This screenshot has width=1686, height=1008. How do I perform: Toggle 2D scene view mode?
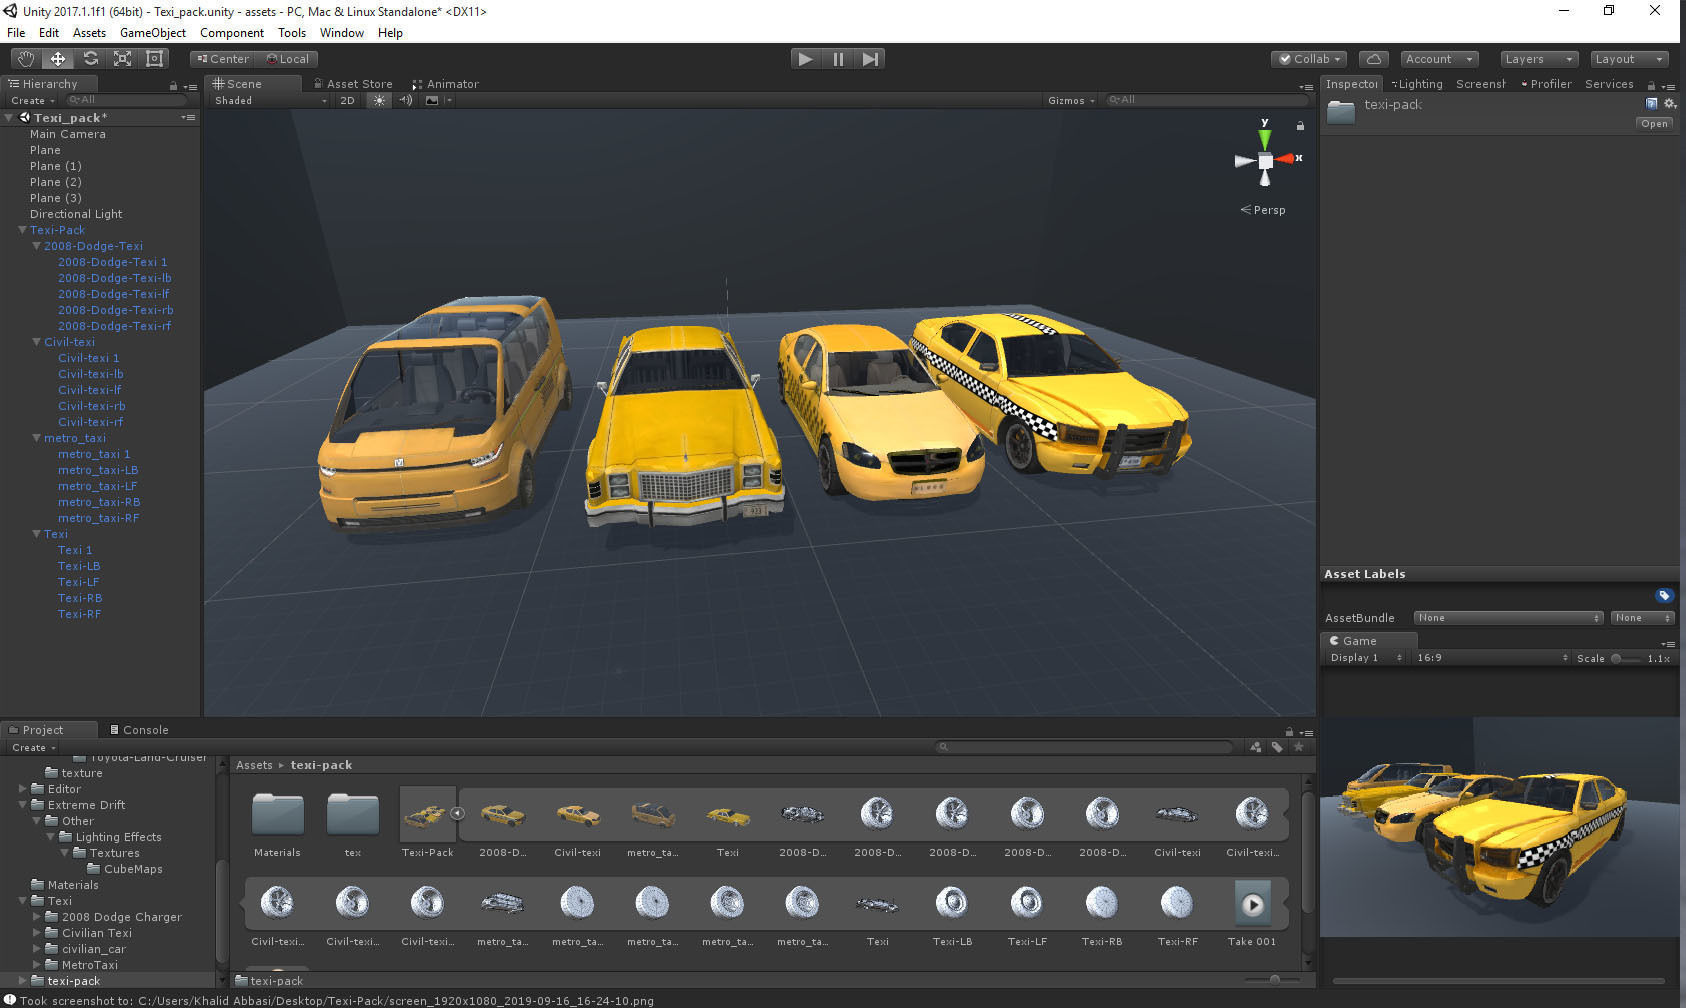[x=347, y=100]
